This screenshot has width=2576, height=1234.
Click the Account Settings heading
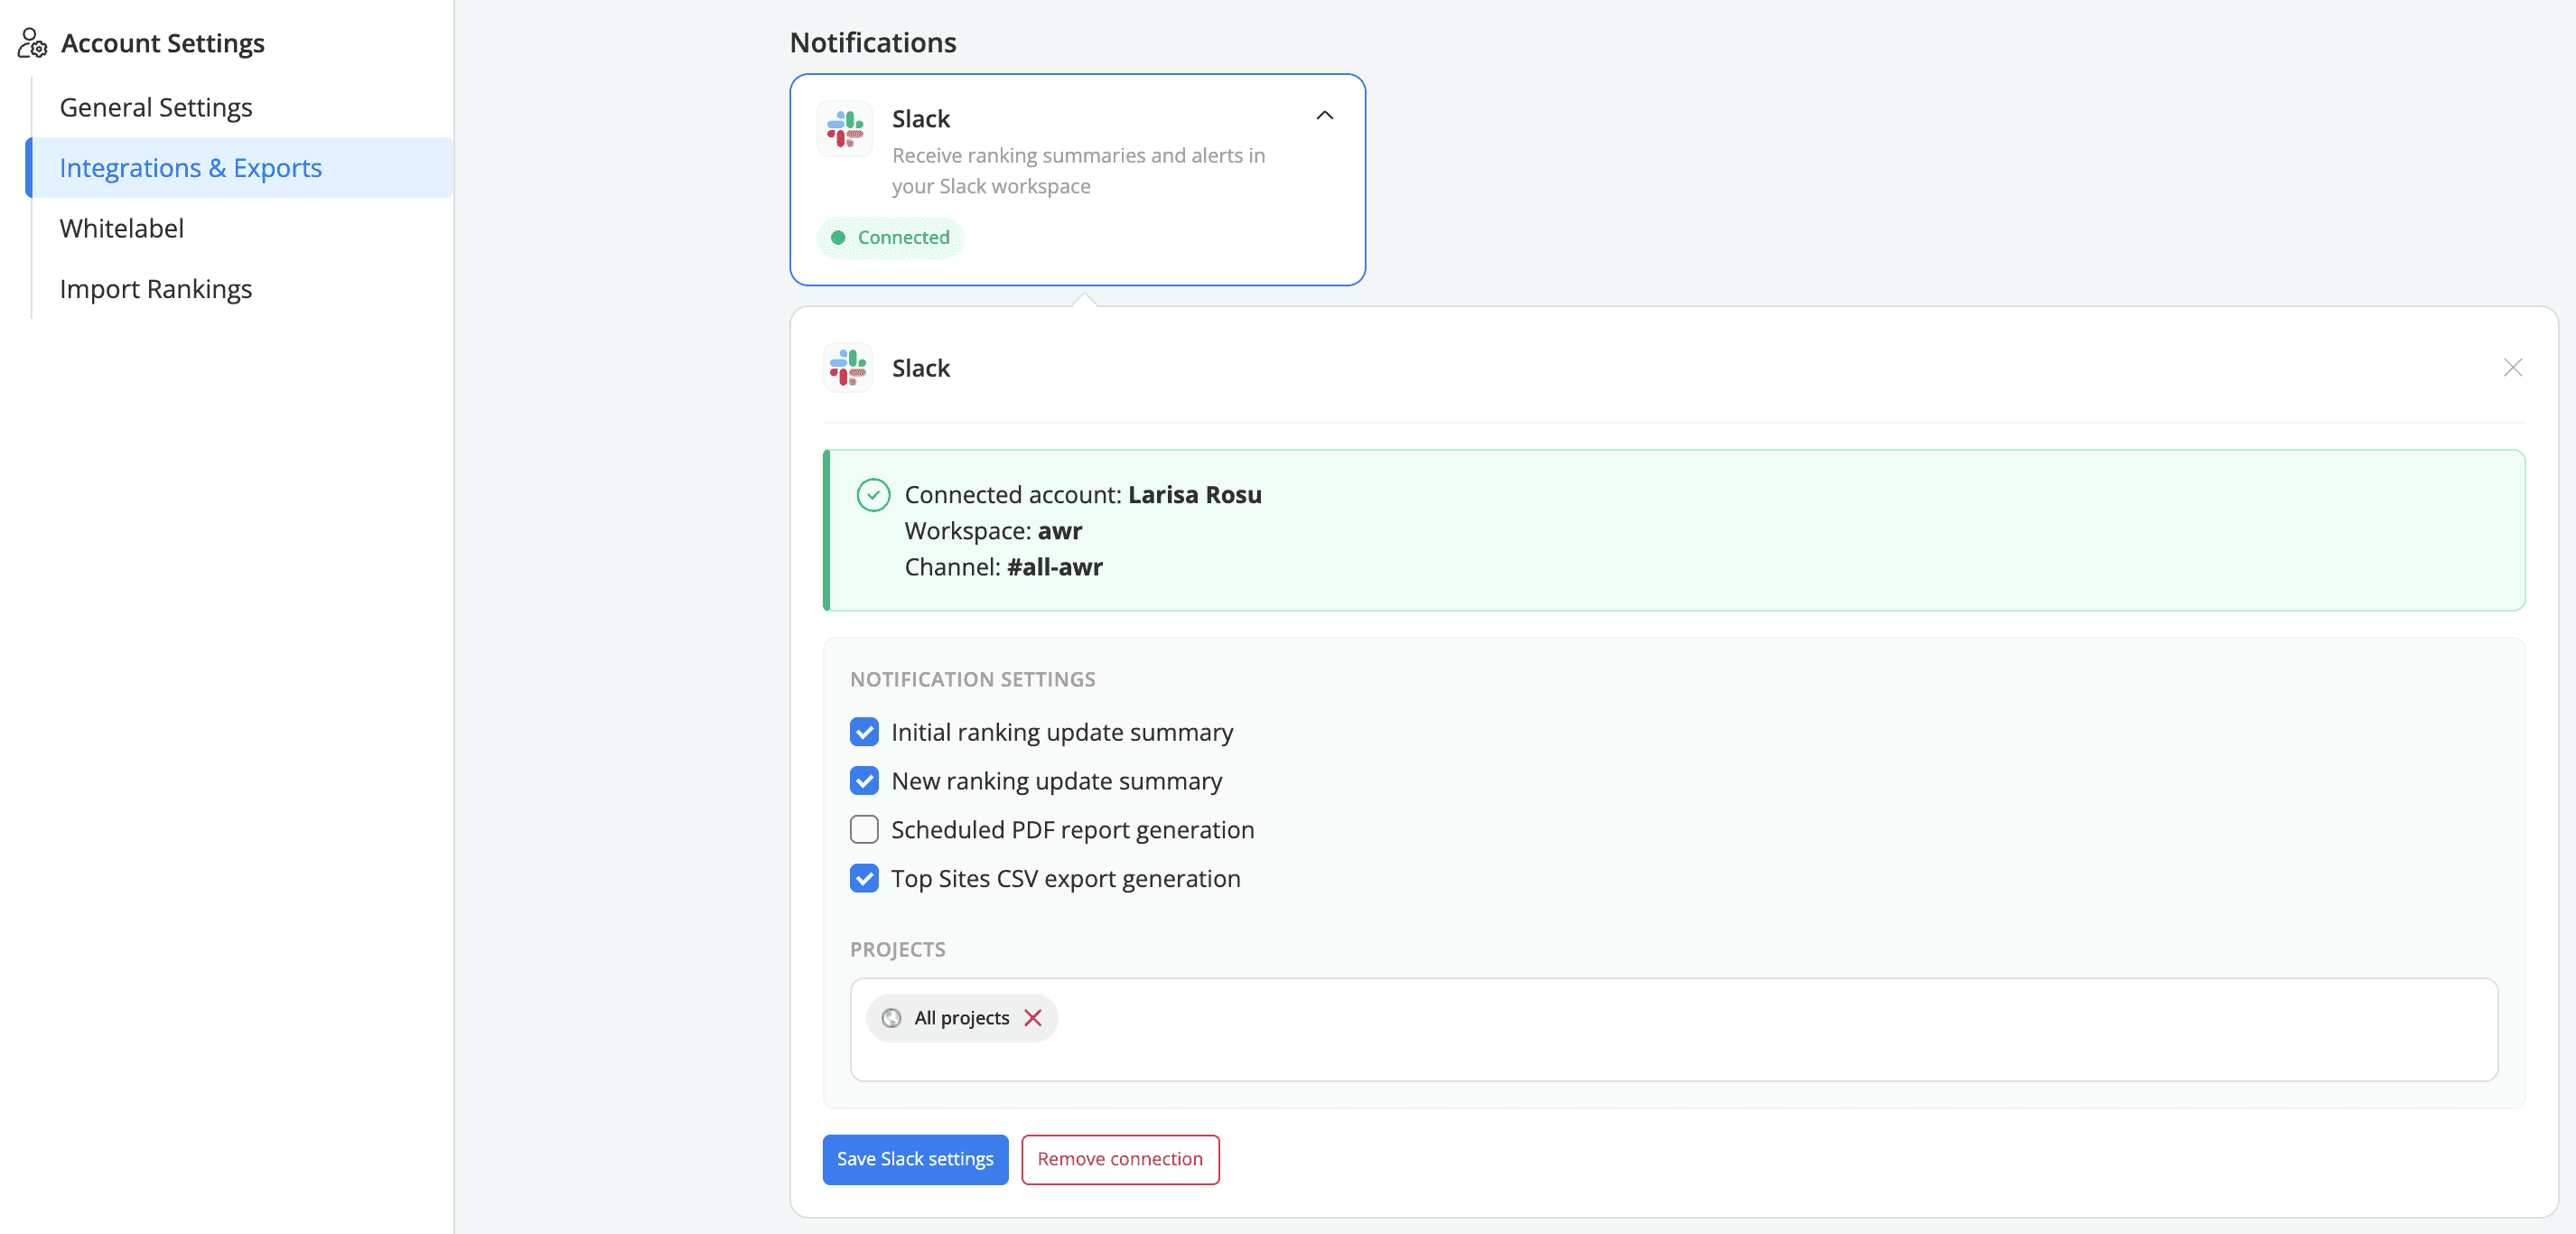point(162,43)
